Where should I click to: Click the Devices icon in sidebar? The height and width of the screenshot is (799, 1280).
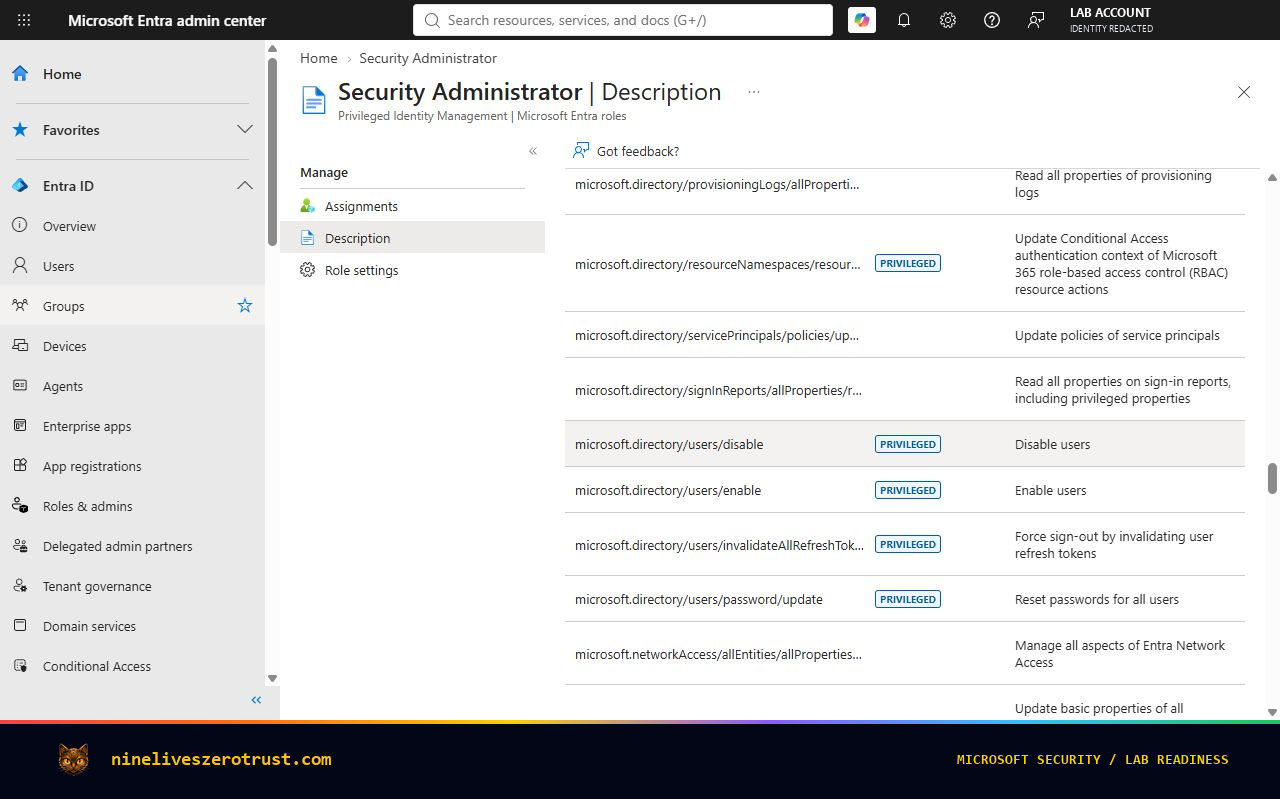20,346
